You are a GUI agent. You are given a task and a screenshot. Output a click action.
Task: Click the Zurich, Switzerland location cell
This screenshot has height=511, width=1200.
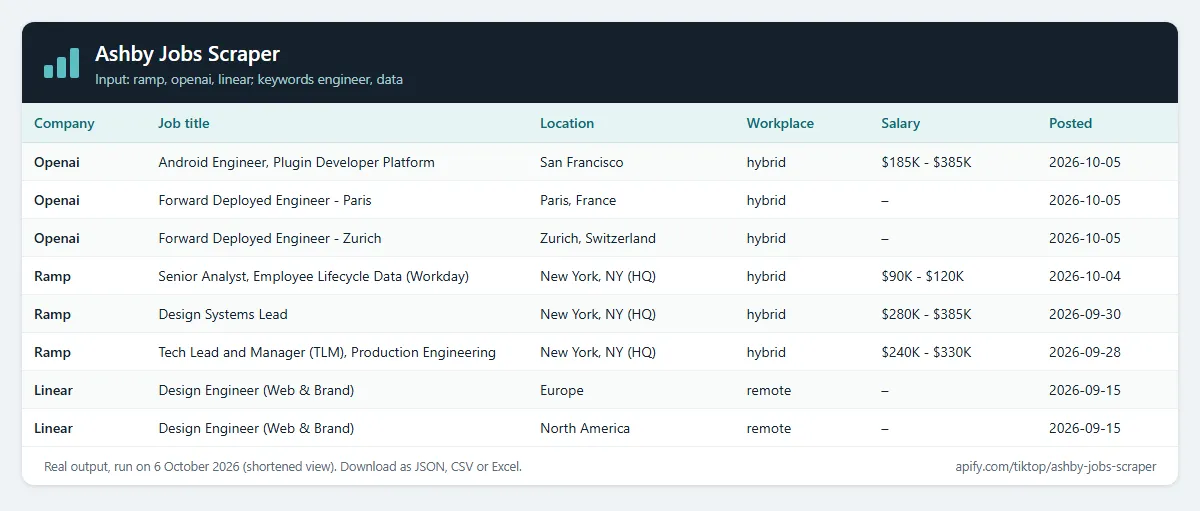pos(598,238)
